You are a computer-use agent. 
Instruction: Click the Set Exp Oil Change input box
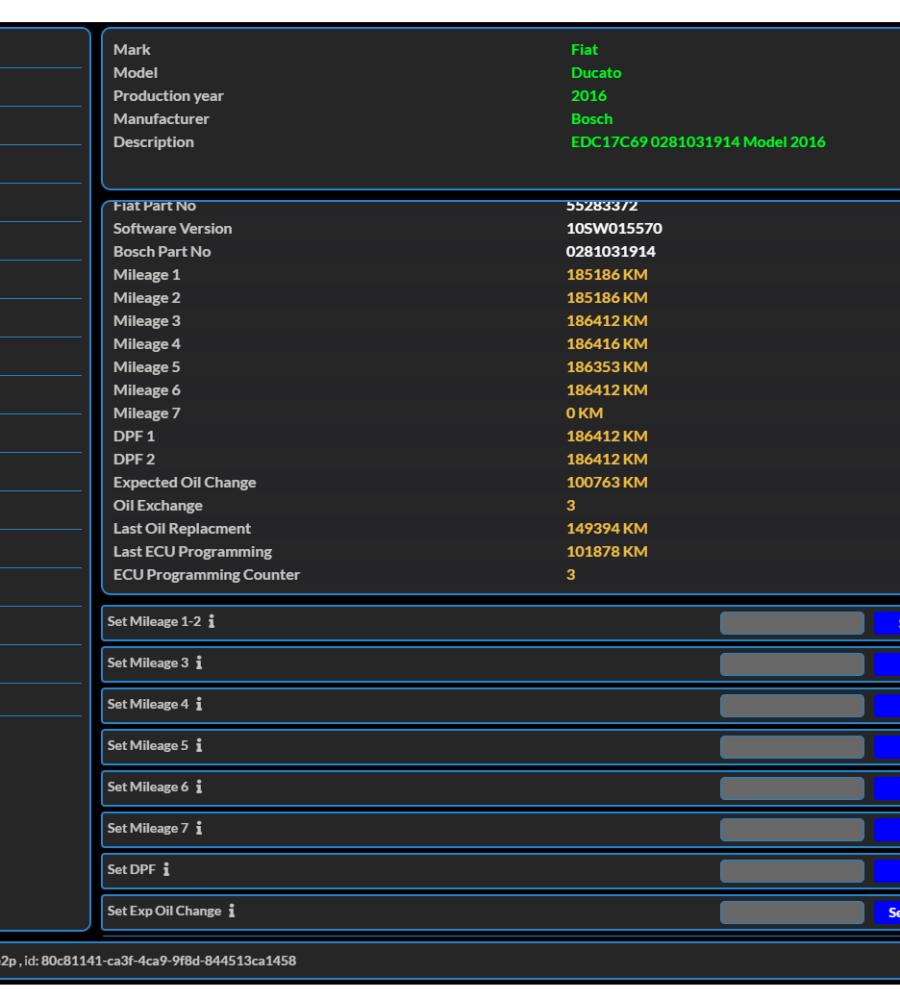tap(791, 912)
